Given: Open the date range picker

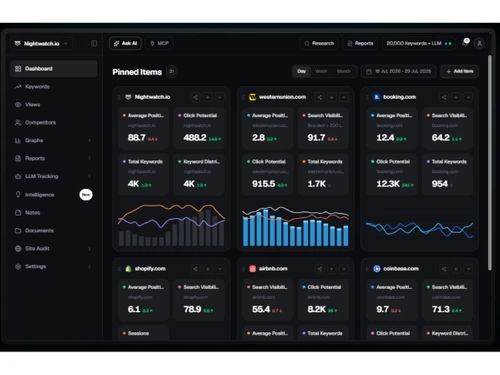Looking at the screenshot, I should 398,71.
